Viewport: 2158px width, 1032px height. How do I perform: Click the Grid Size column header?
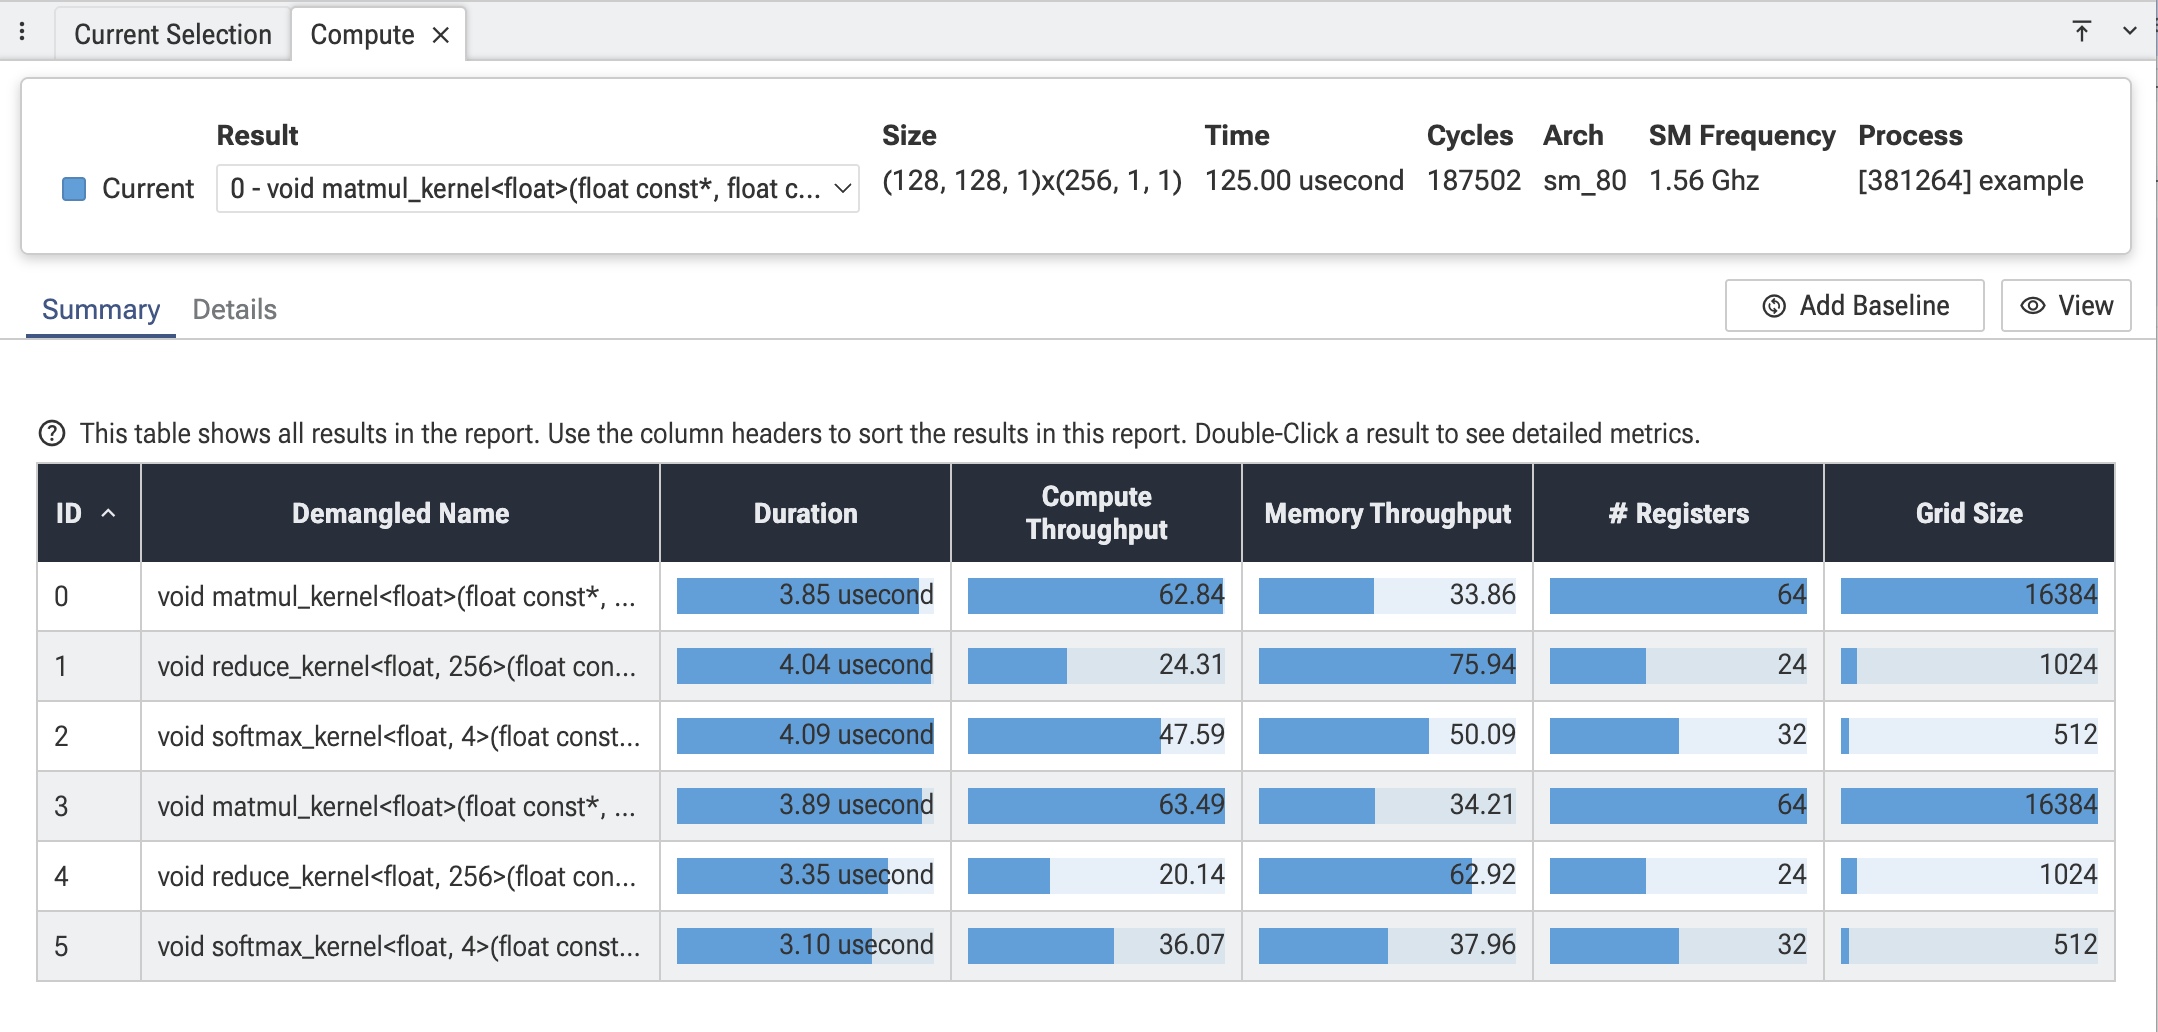[1969, 513]
